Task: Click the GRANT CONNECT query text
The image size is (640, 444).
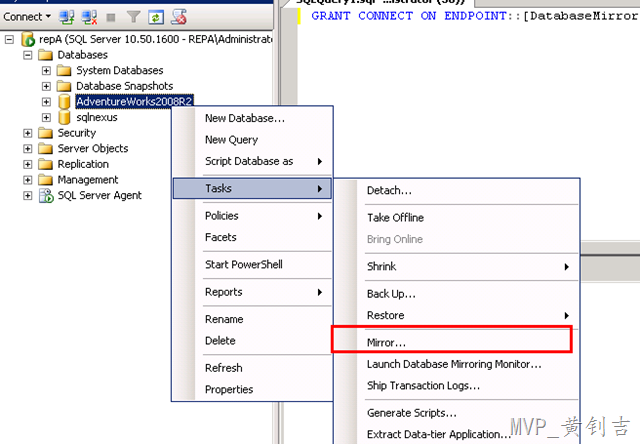Action: 474,16
